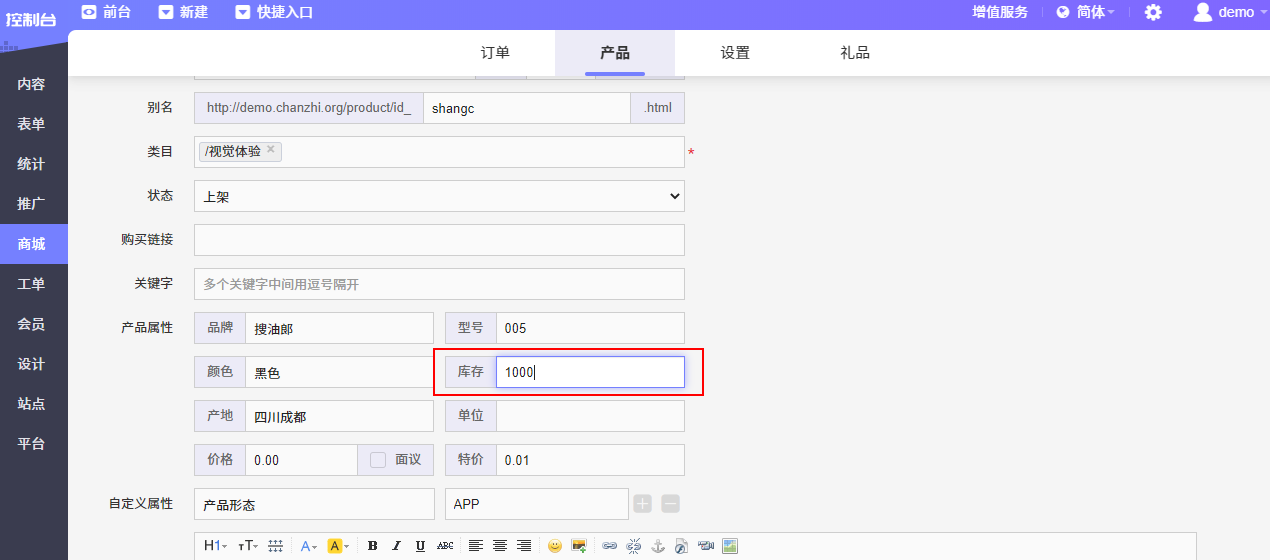Open the 礼品 tab
Viewport: 1270px width, 560px height.
tap(855, 53)
